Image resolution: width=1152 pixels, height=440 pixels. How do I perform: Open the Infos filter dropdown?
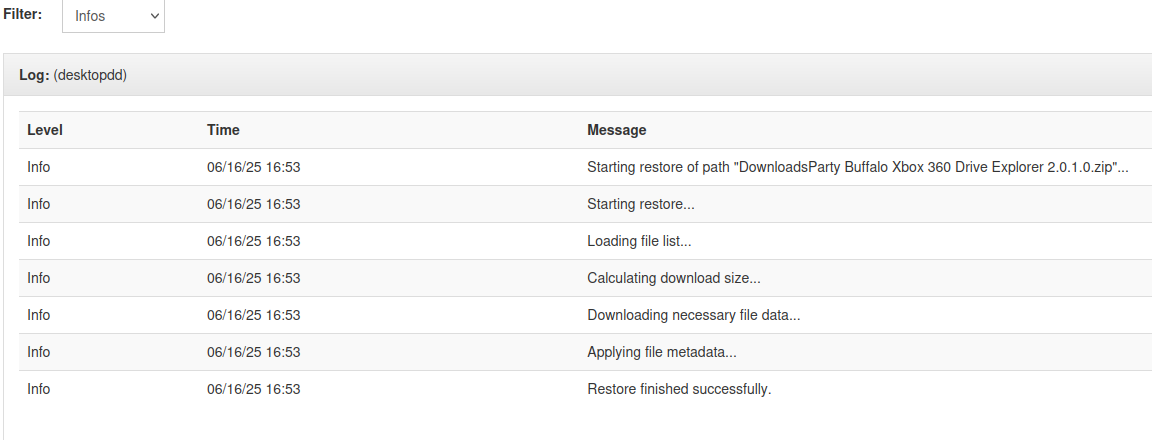point(113,15)
